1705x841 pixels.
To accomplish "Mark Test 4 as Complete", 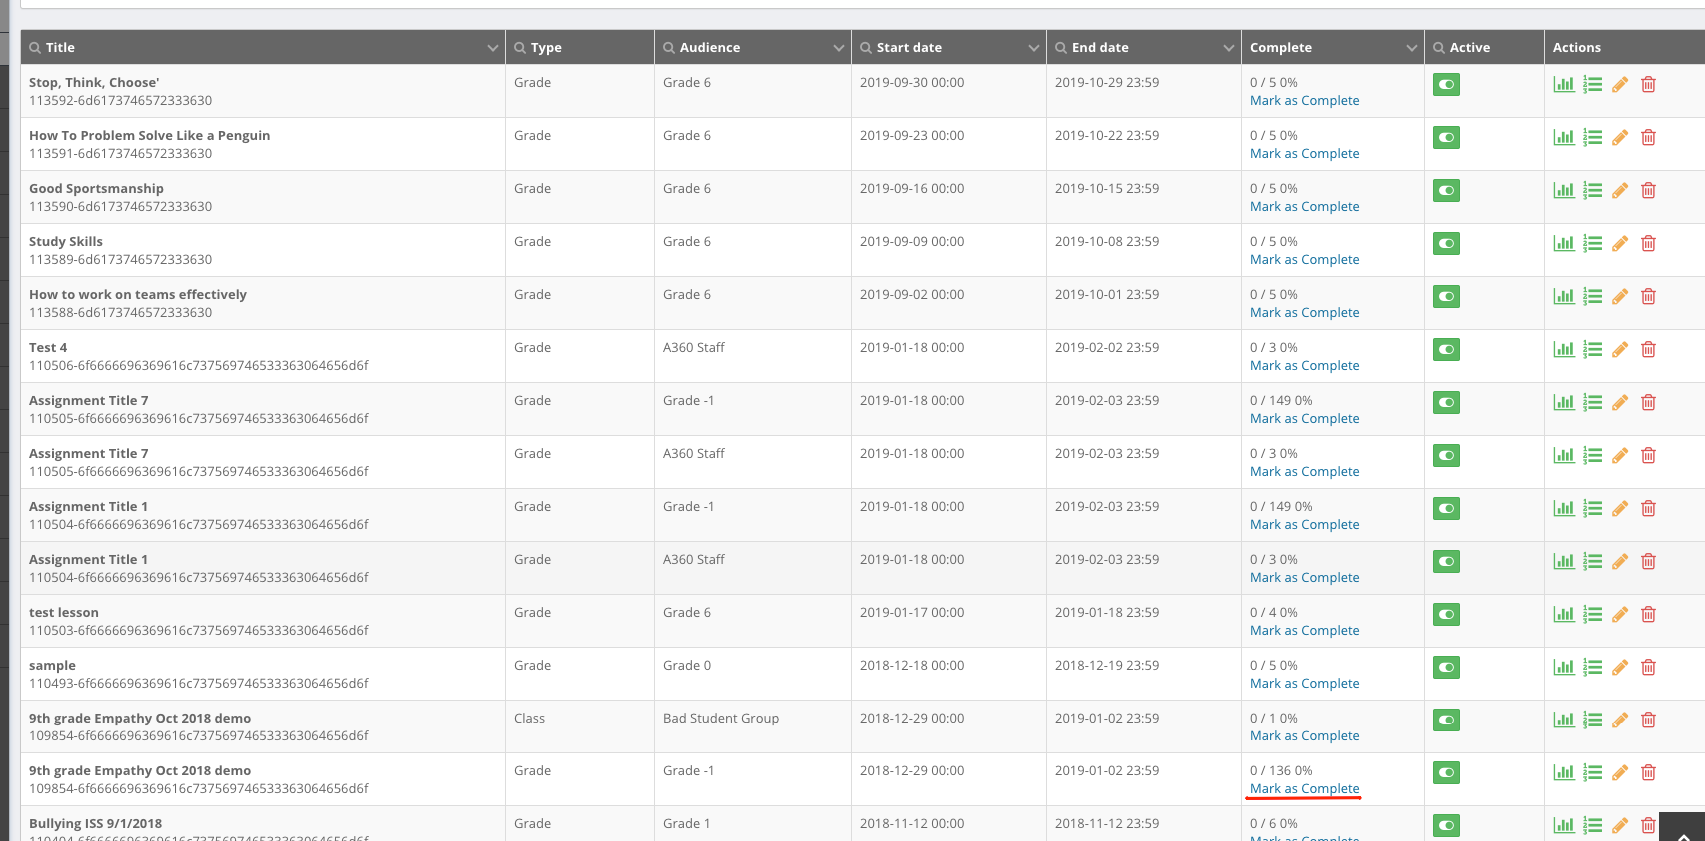I will point(1304,366).
